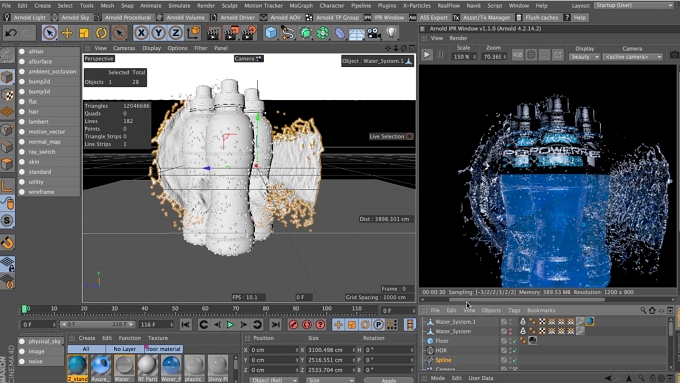Open the spline pen tool

coord(288,33)
